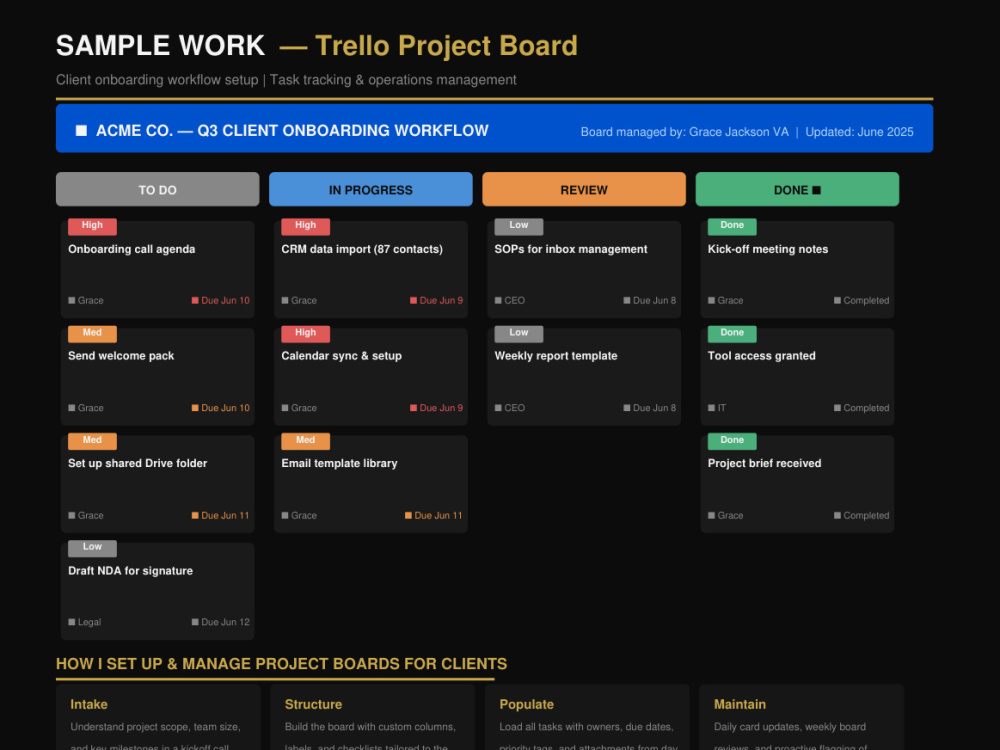Open the SOPs for inbox management card
This screenshot has width=1000, height=750.
[584, 269]
